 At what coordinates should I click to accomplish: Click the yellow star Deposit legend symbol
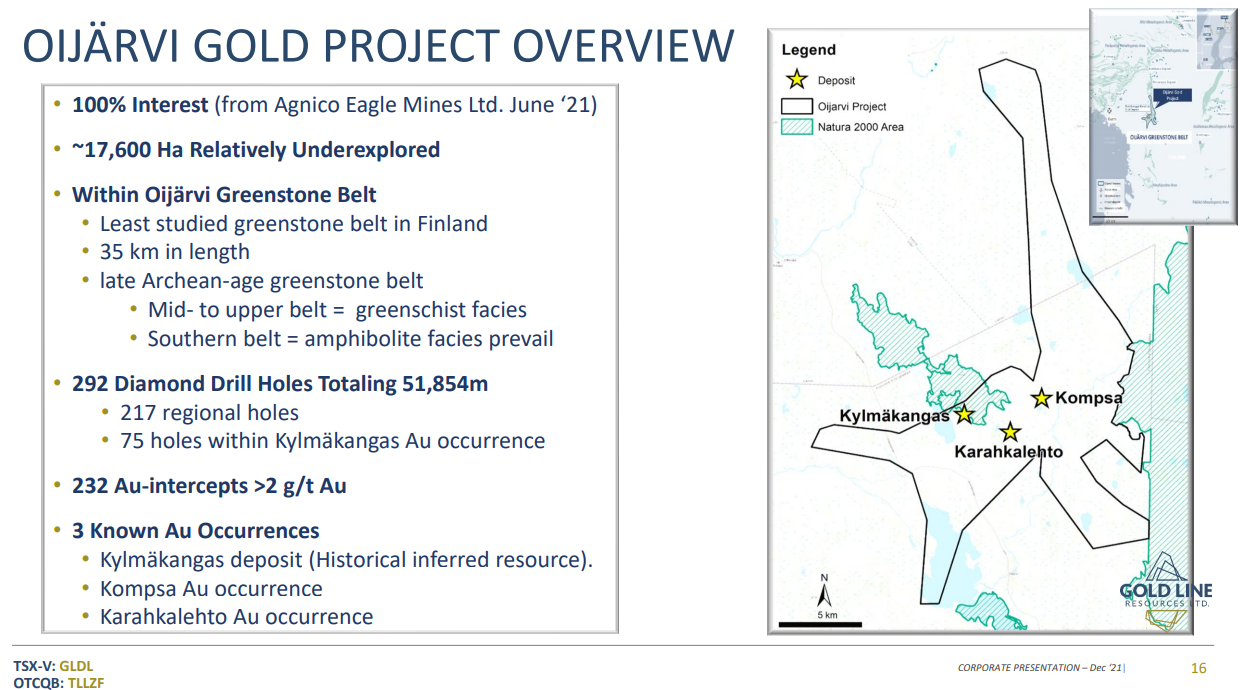(797, 80)
